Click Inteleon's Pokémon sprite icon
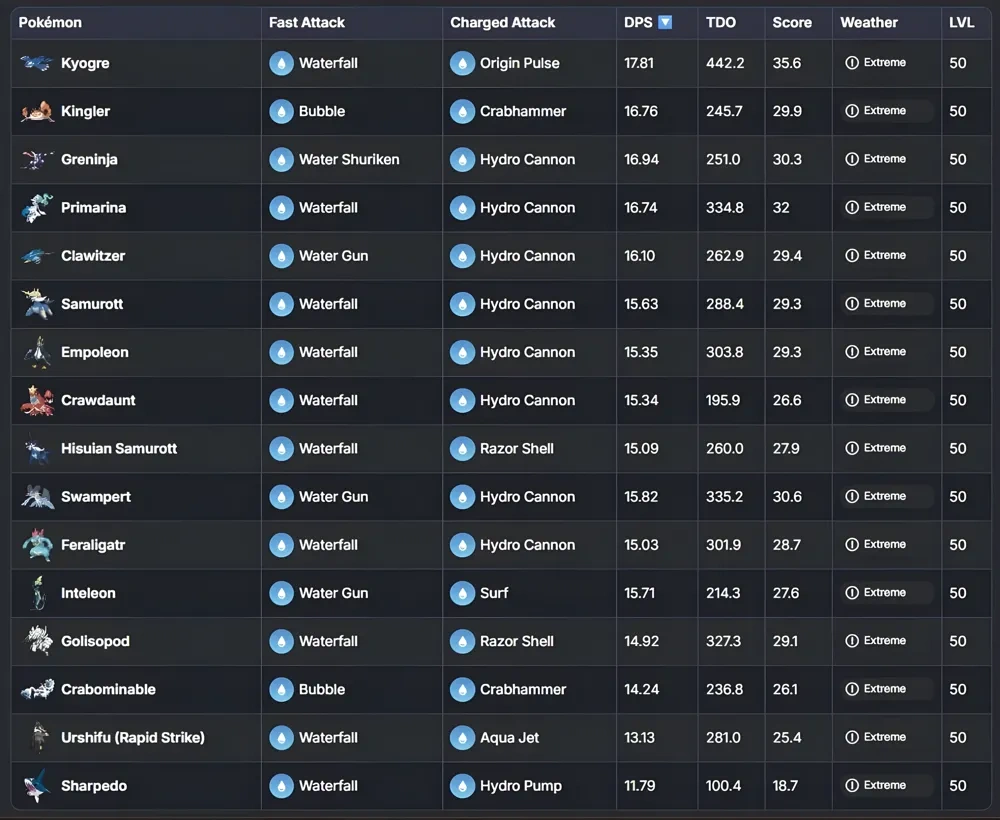This screenshot has width=1000, height=820. (38, 593)
